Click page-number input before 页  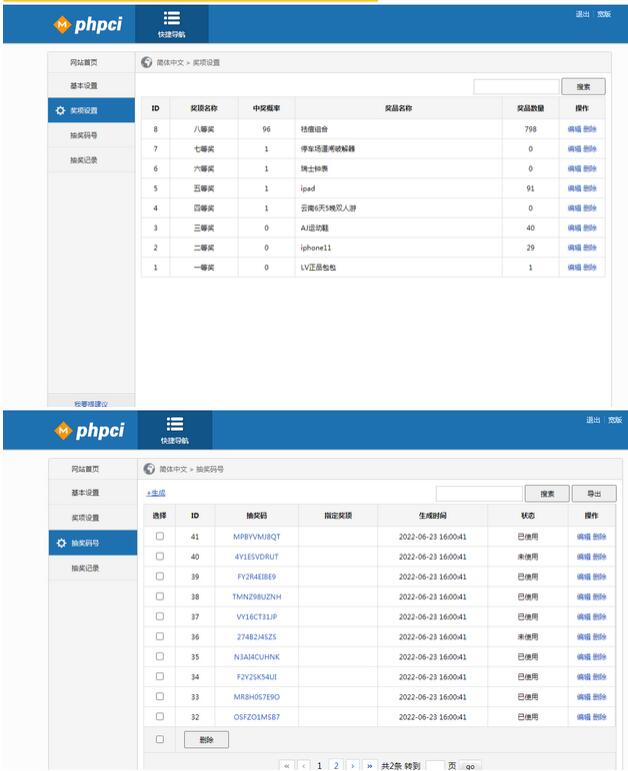pos(435,766)
